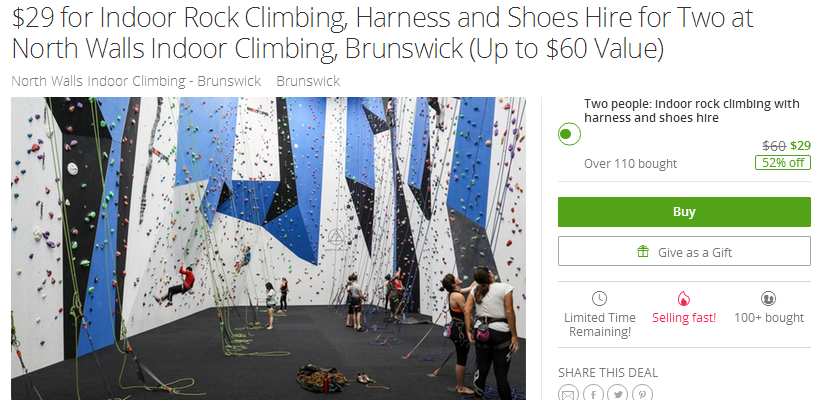Open North Walls Indoor Climbing - Brunswick merchant link

click(136, 81)
